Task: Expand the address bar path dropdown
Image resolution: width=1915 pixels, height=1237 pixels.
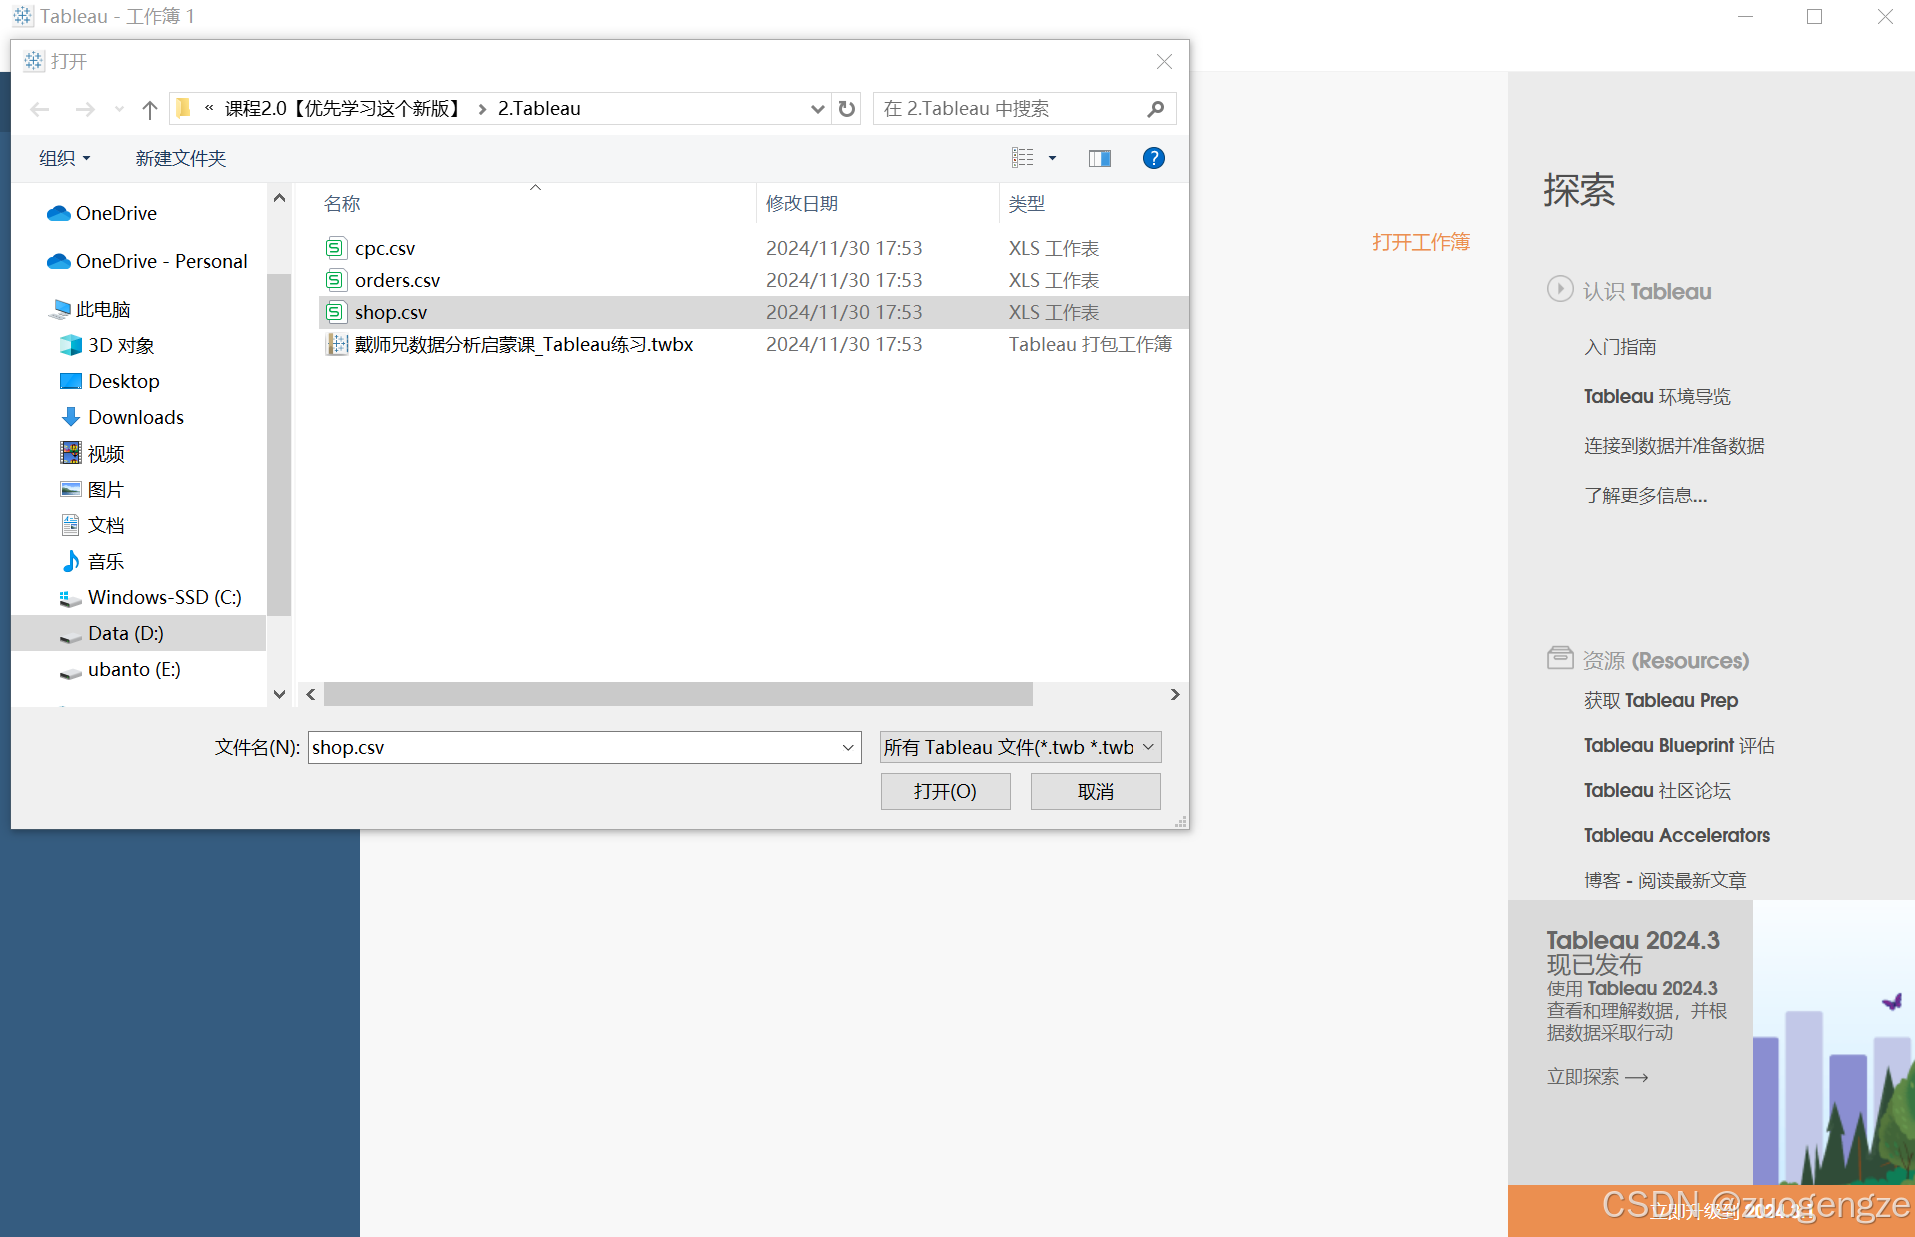Action: point(817,108)
